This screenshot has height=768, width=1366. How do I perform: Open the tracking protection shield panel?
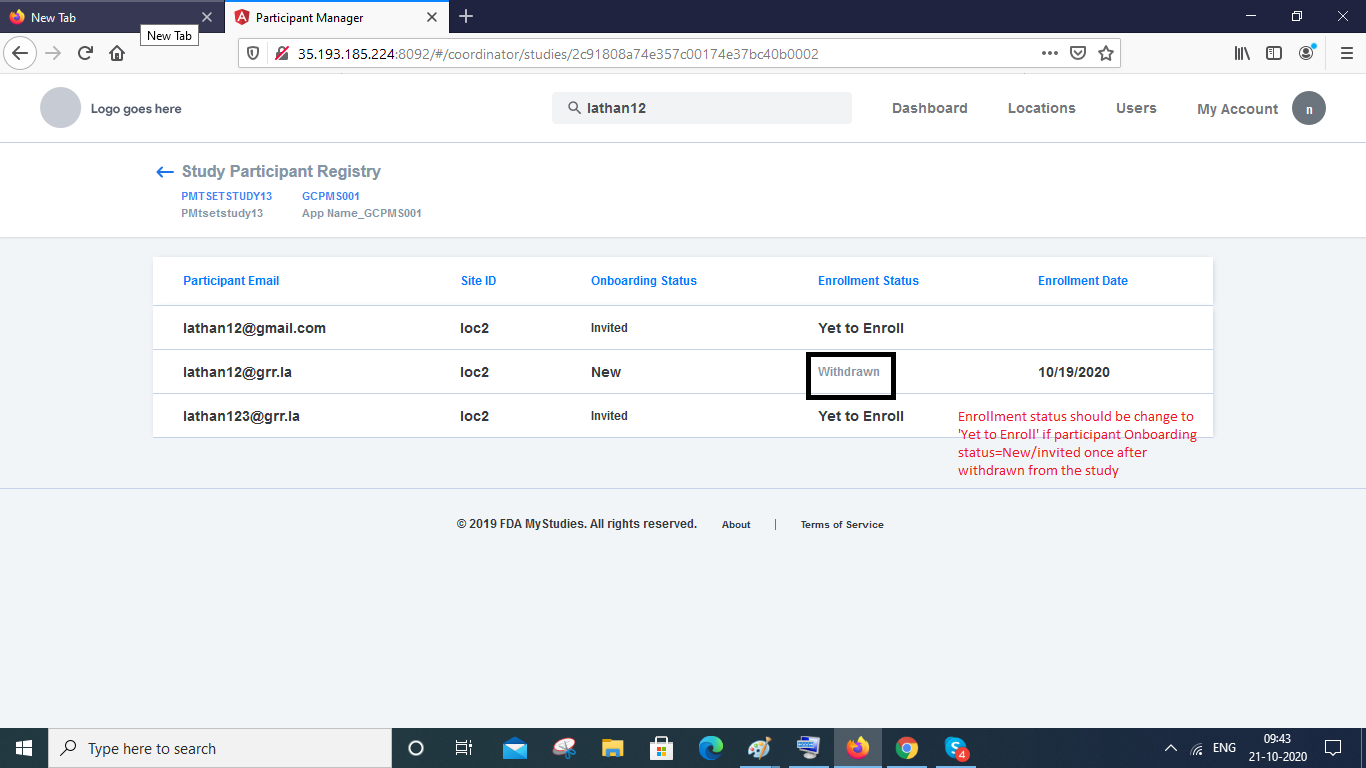coord(253,52)
